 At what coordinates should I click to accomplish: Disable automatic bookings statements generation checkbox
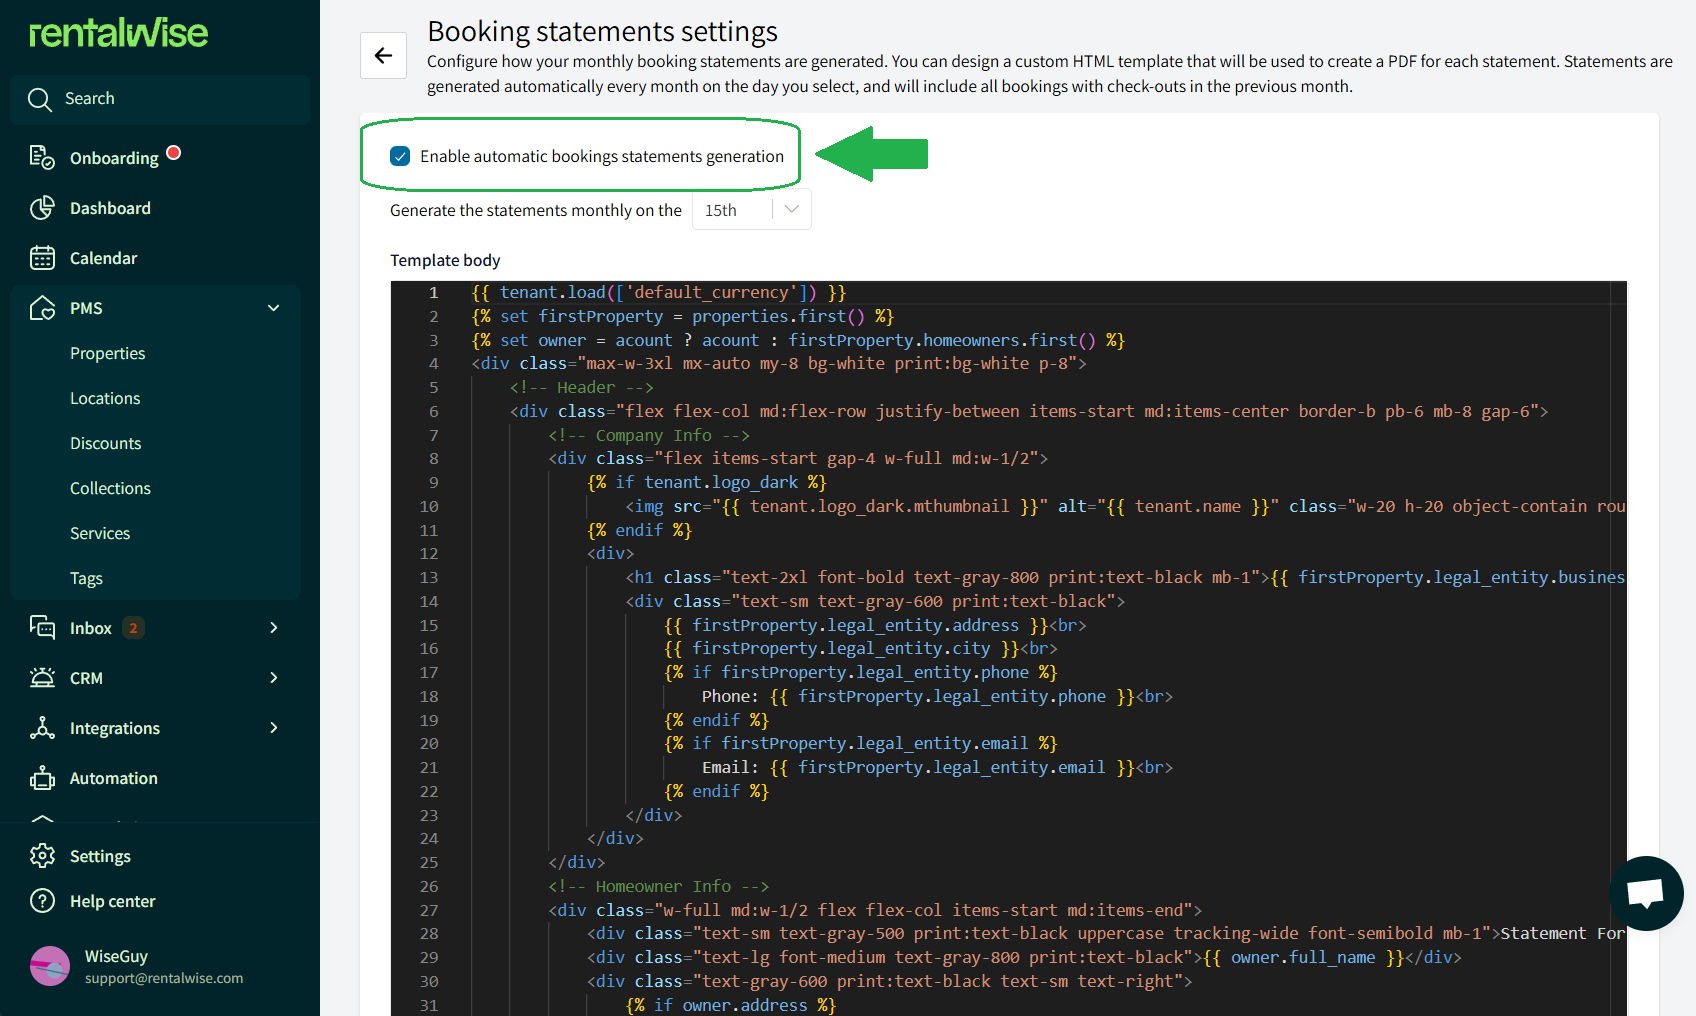(x=400, y=156)
